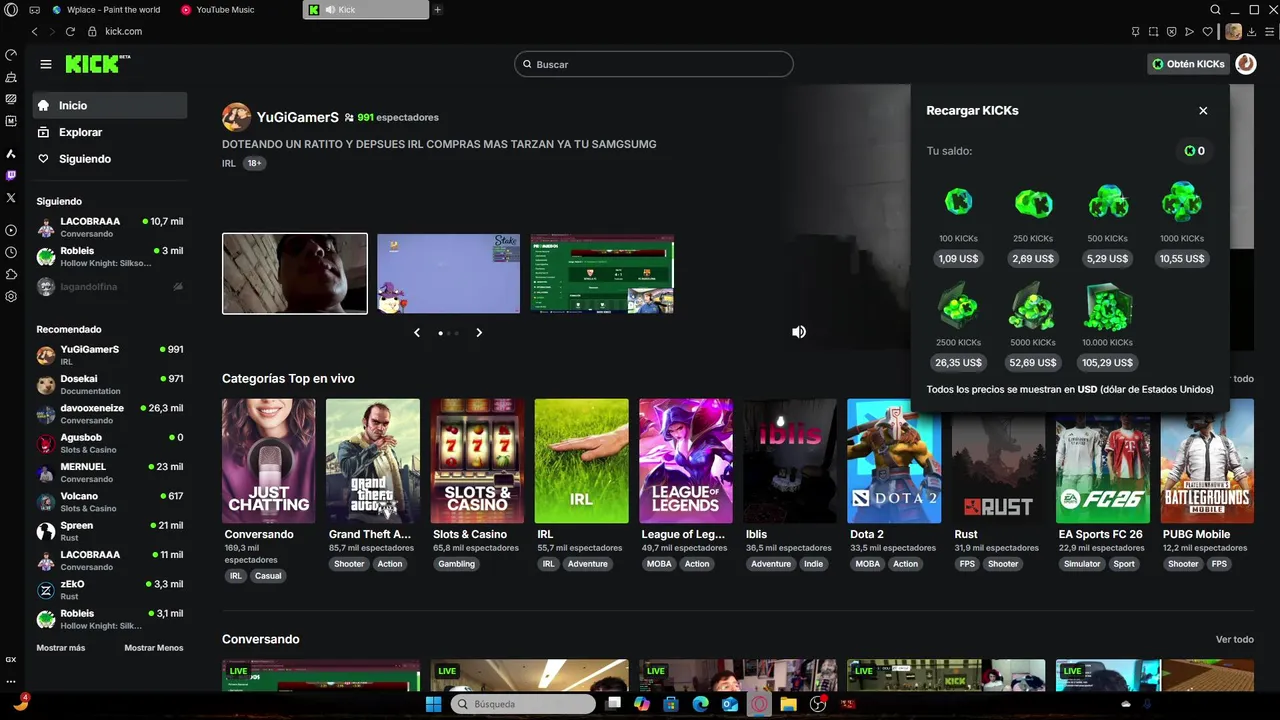Screen dimensions: 1280x720
Task: Open the Explorar section
Action: pos(110,132)
